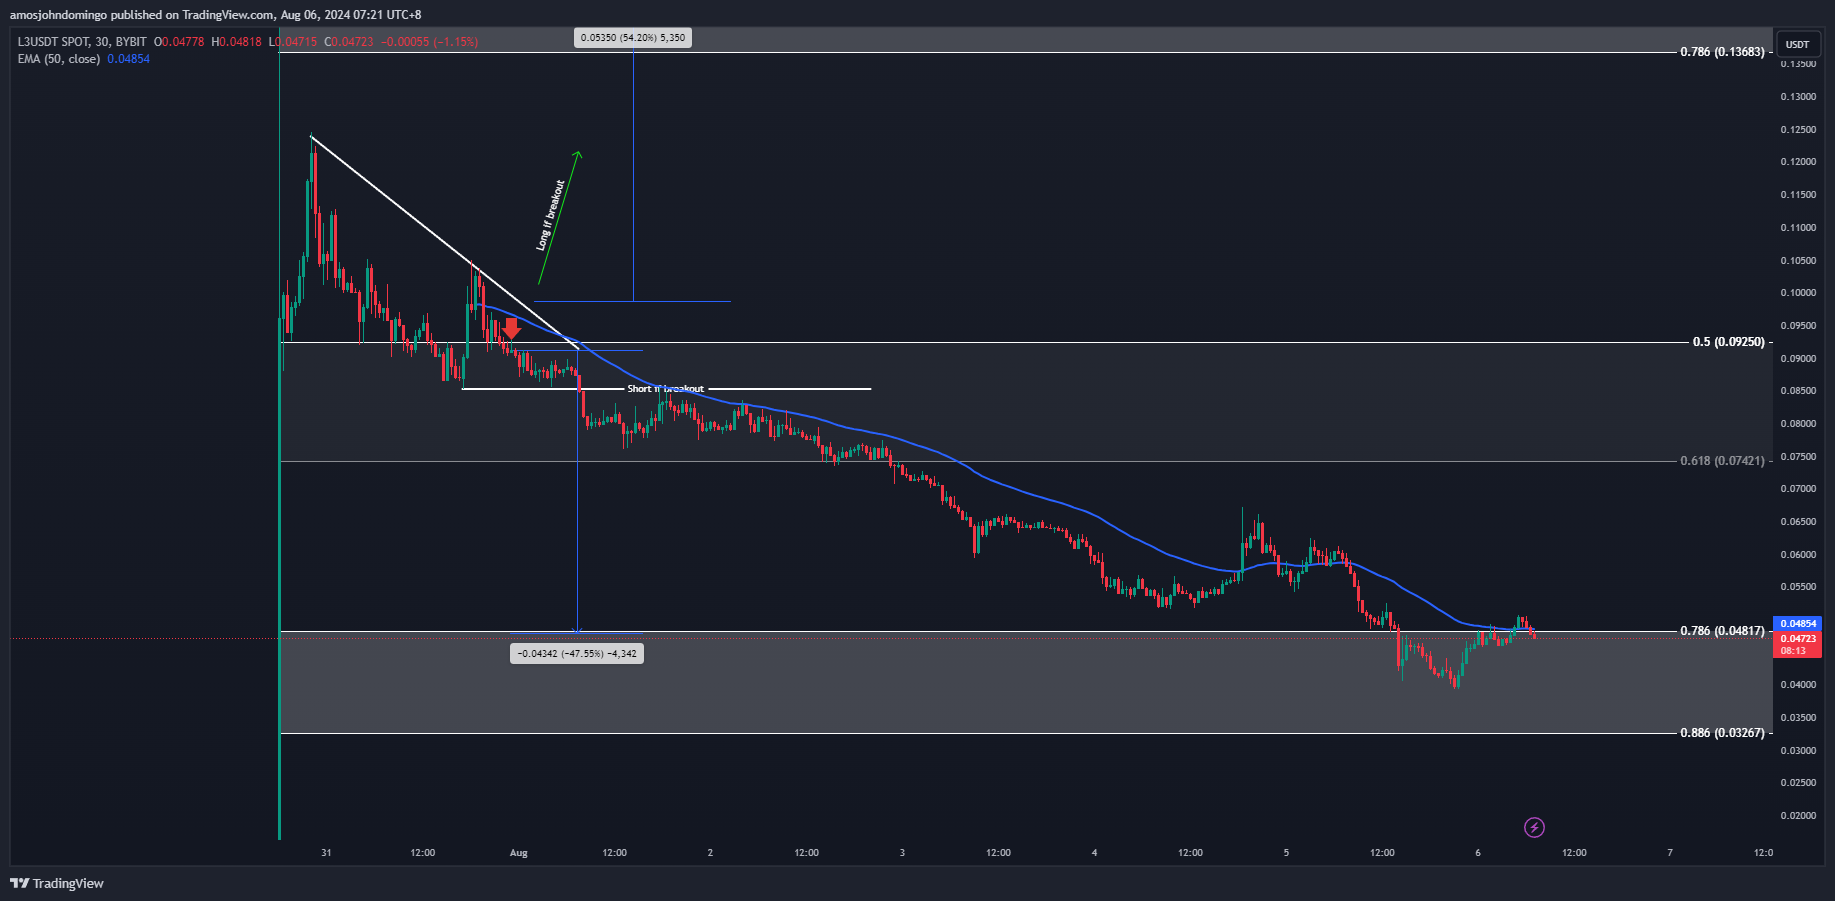This screenshot has width=1835, height=901.
Task: Click the date 7 label on time axis
Action: (x=1670, y=853)
